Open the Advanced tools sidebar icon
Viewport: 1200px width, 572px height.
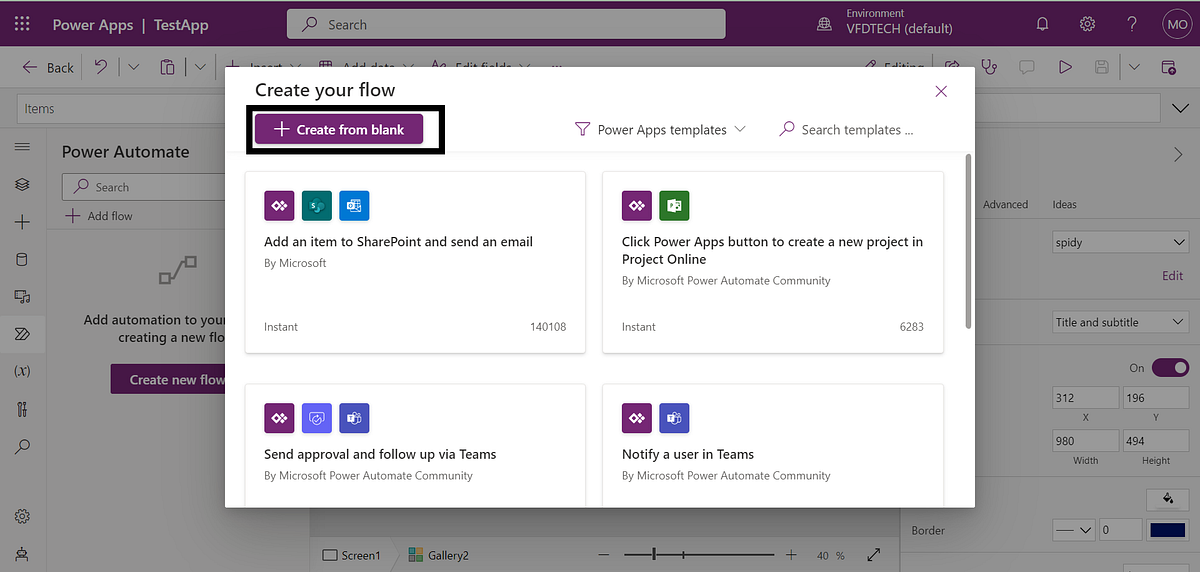(22, 409)
